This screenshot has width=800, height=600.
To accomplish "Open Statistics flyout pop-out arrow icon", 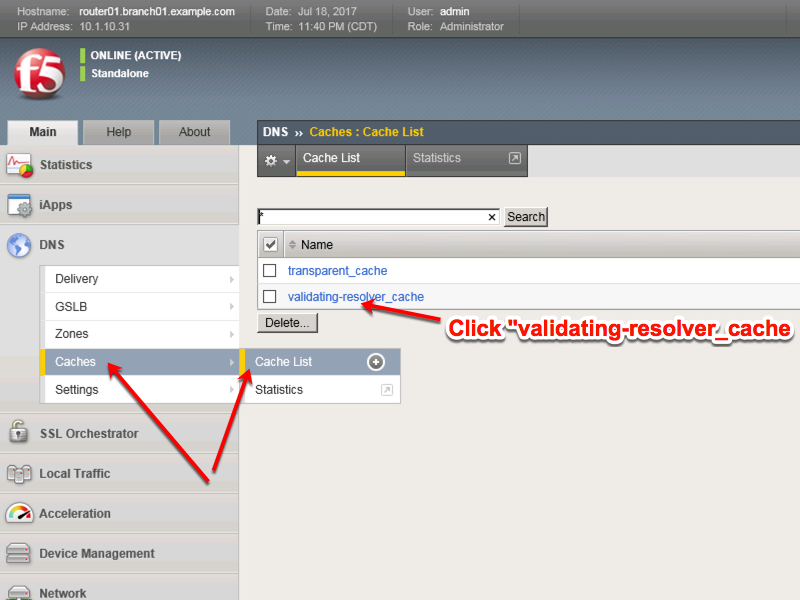I will tap(387, 390).
